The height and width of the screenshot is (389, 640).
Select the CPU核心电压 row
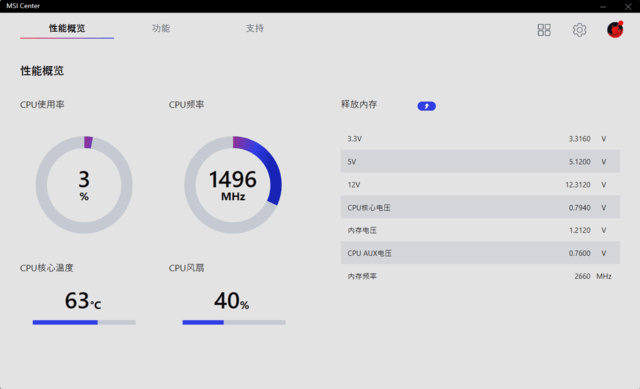[480, 208]
